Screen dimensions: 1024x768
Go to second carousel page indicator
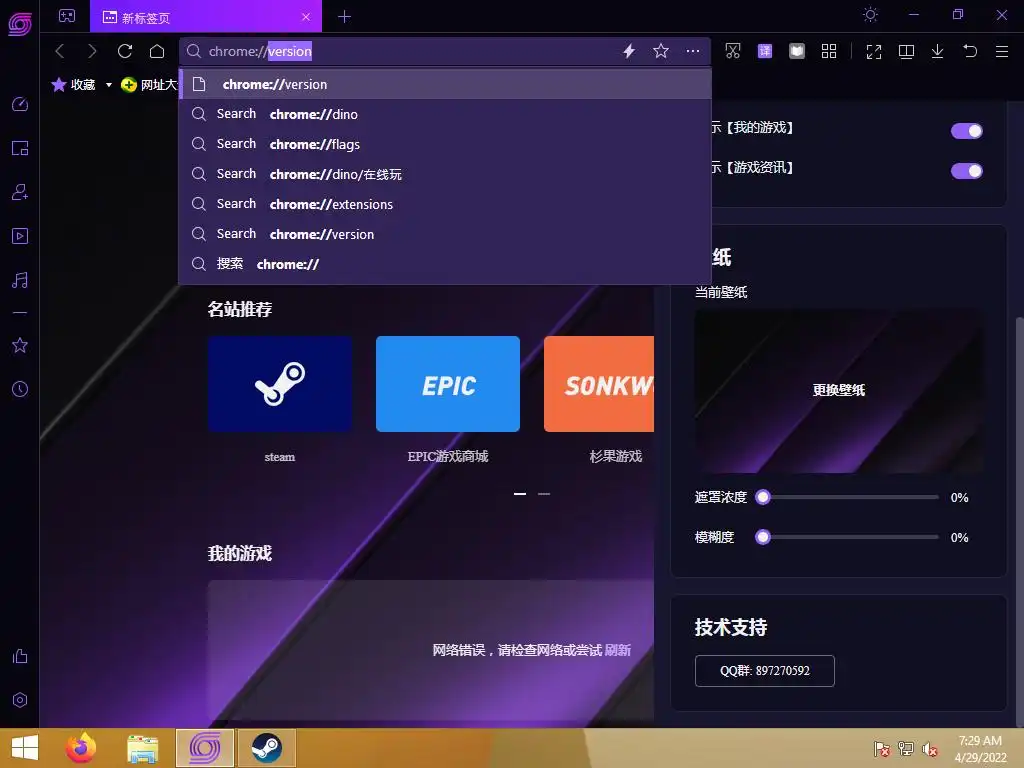(544, 494)
